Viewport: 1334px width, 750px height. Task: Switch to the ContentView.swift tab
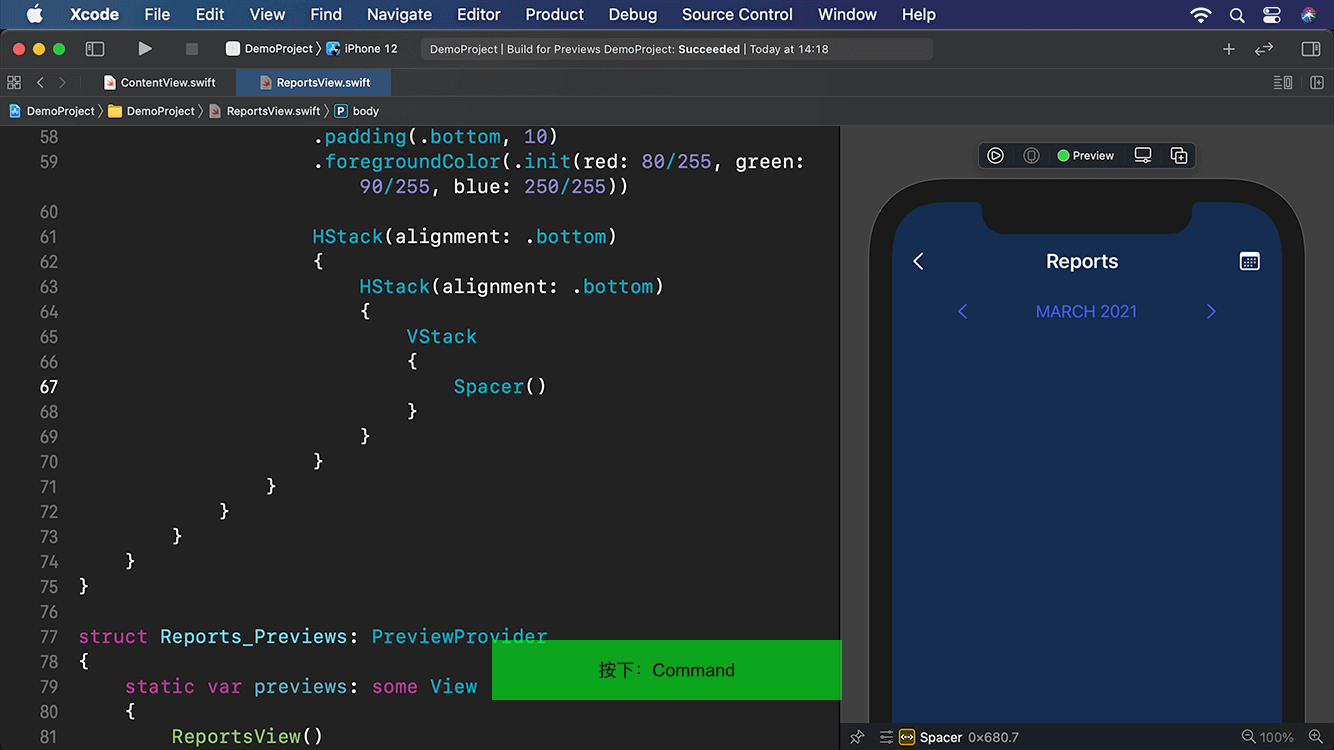pyautogui.click(x=160, y=82)
